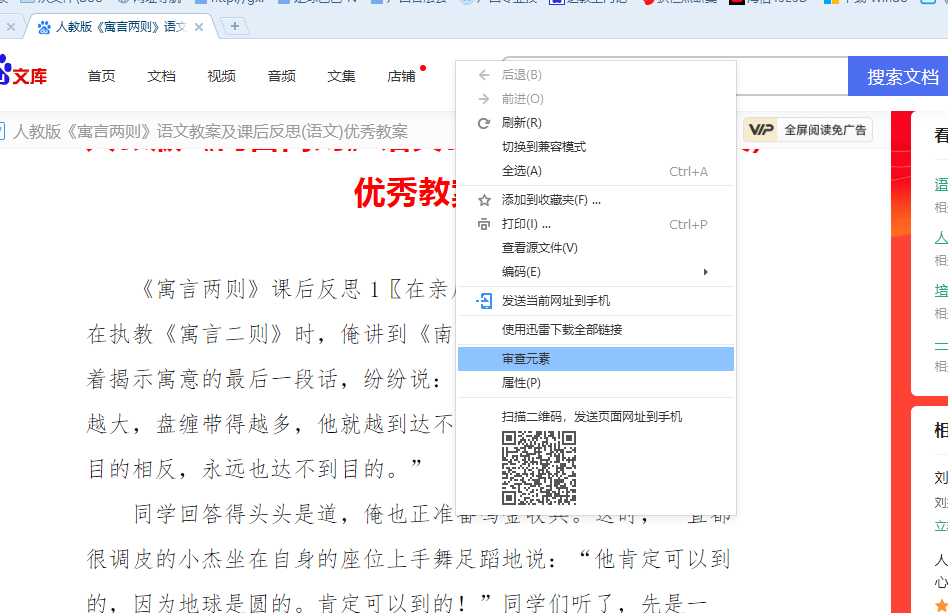Image resolution: width=948 pixels, height=613 pixels.
Task: Click the forward arrow icon beside 前进(O)
Action: (x=482, y=98)
